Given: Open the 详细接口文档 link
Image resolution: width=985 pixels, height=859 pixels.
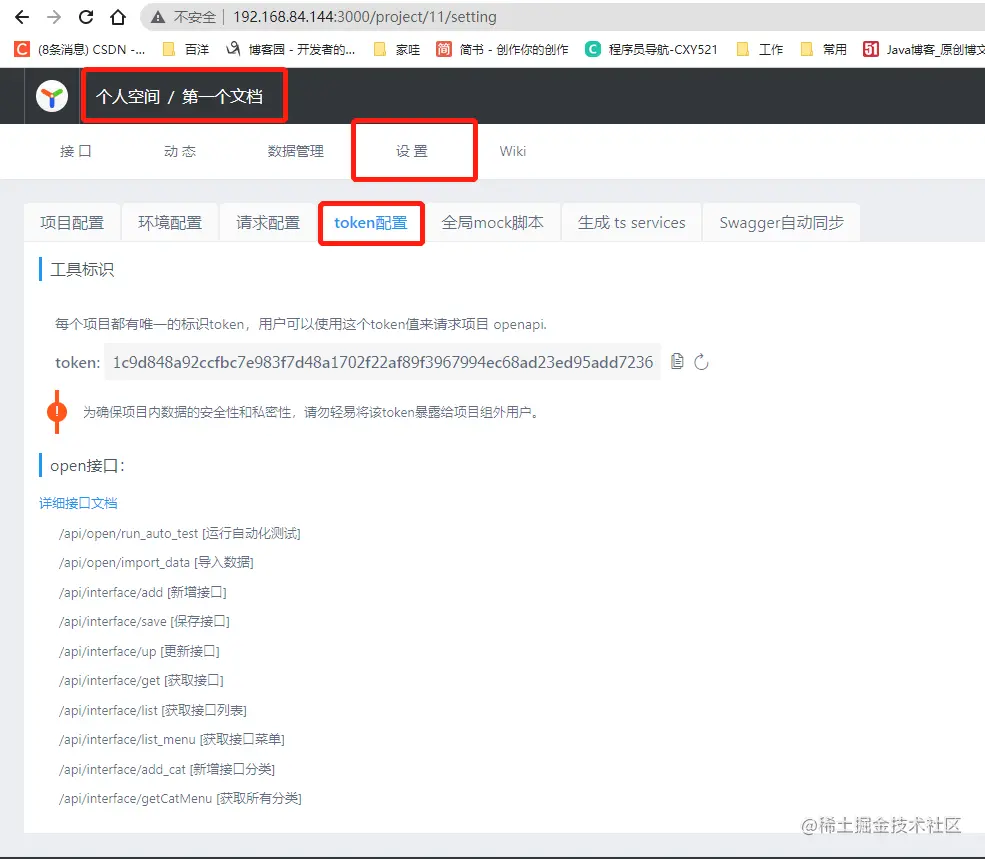Looking at the screenshot, I should (x=78, y=503).
